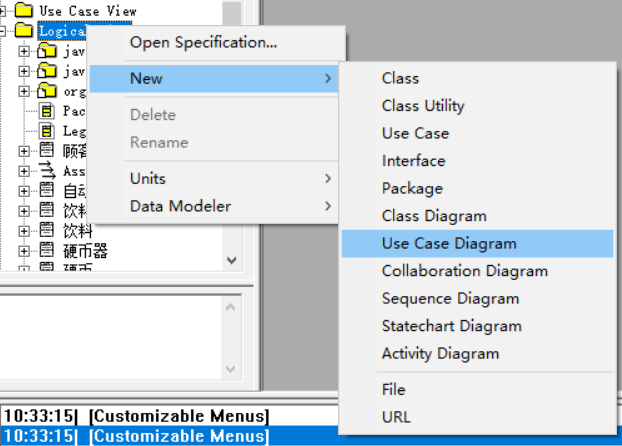Click the 自动 class icon in tree

tap(46, 190)
